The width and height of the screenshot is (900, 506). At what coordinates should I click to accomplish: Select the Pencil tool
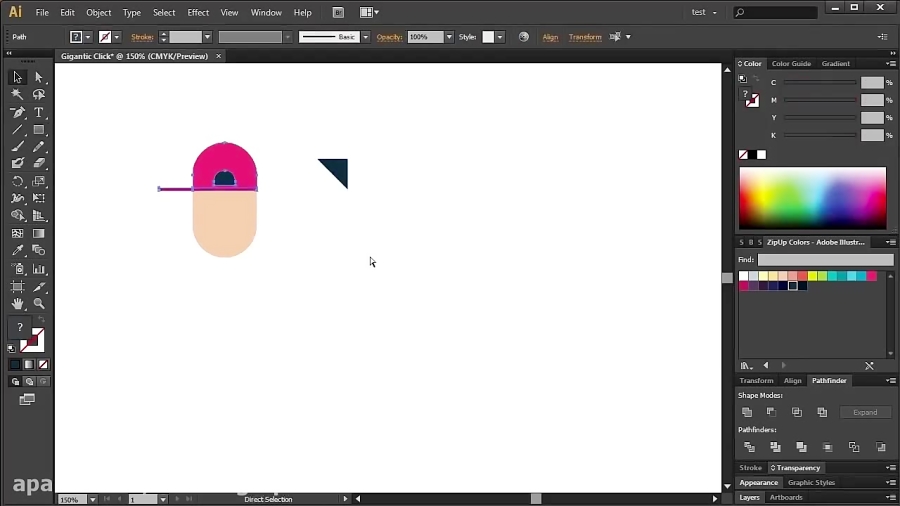(x=38, y=147)
